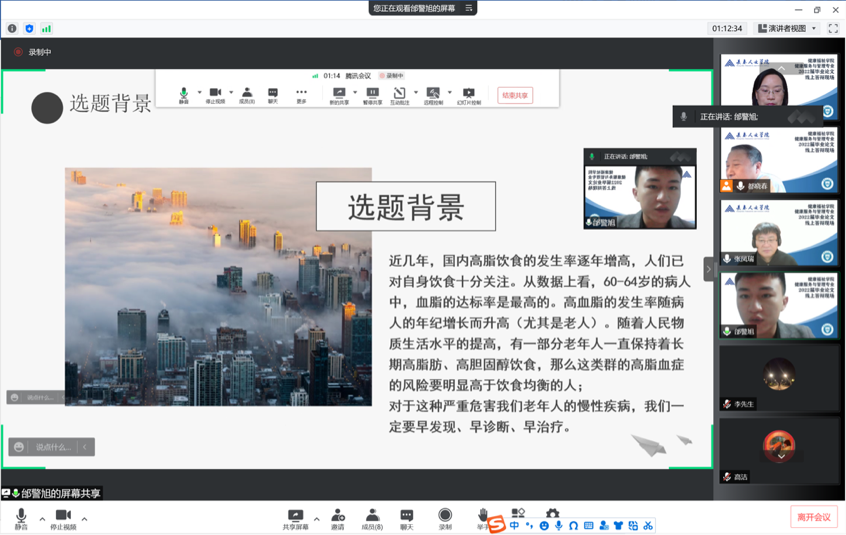The image size is (846, 535).
Task: Open Sogou toolbox grid icon
Action: coord(633,525)
